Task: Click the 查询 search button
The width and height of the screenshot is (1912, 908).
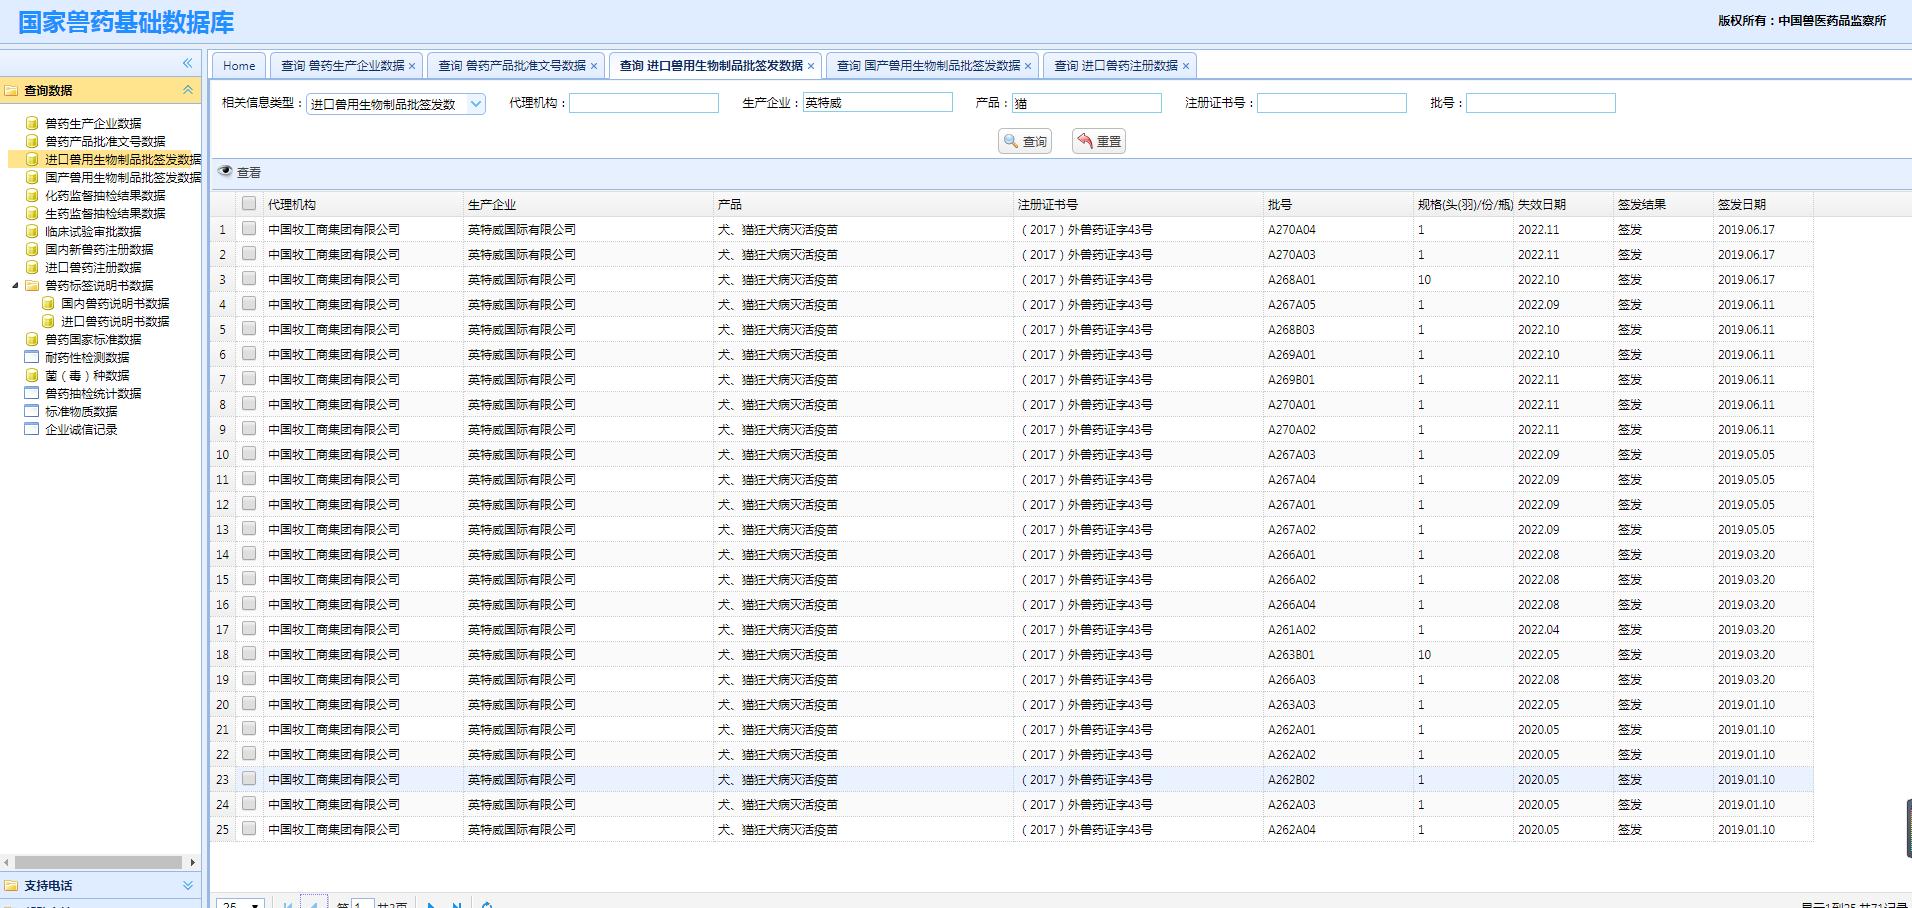Action: click(x=1025, y=142)
